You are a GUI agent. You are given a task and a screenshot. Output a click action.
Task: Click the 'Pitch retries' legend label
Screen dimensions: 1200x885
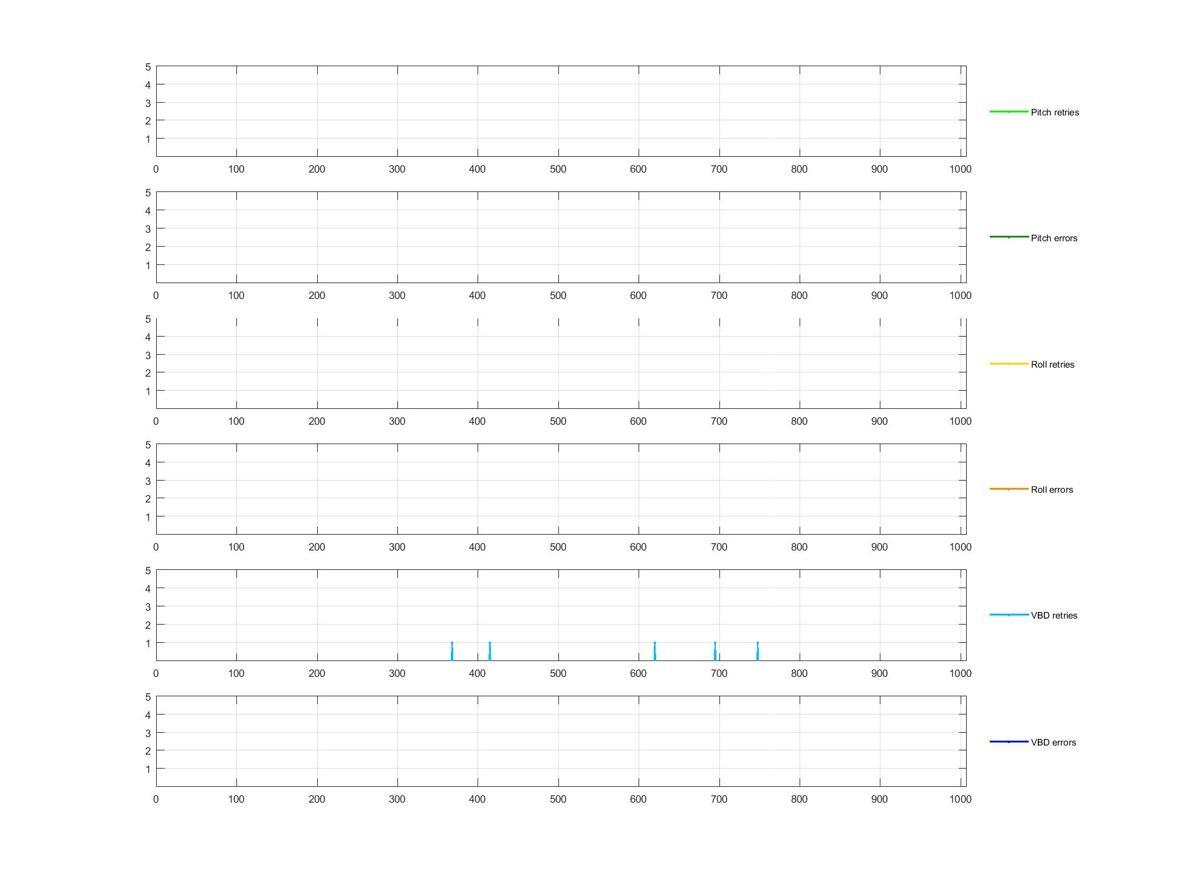click(1054, 112)
